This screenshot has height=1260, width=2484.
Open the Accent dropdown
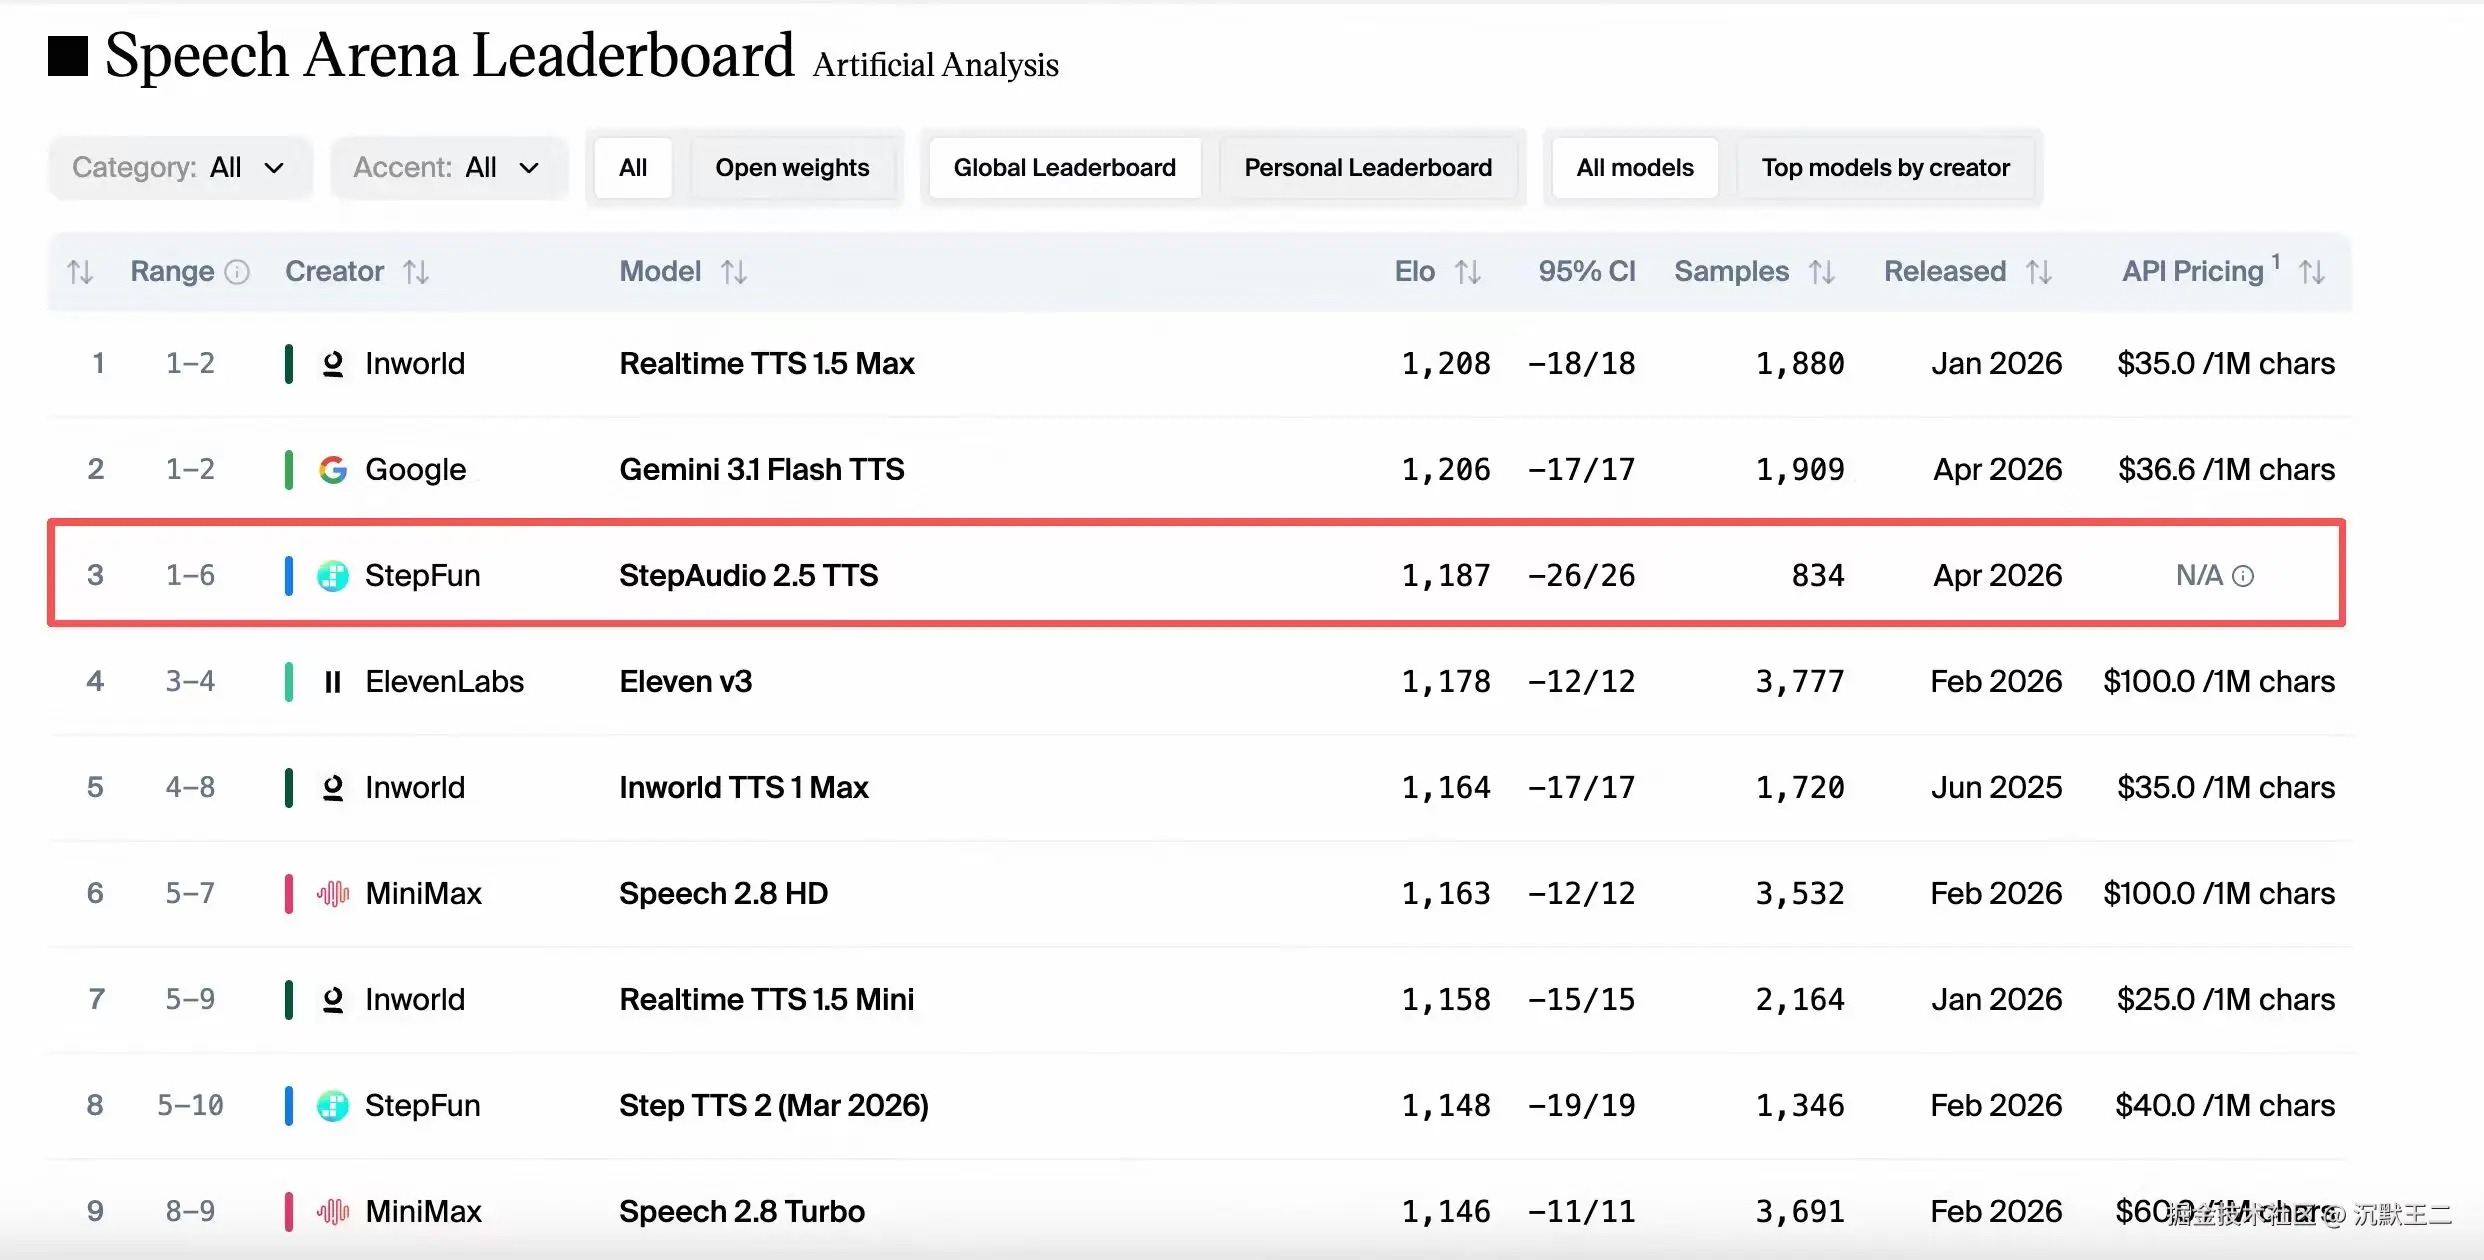click(x=449, y=168)
